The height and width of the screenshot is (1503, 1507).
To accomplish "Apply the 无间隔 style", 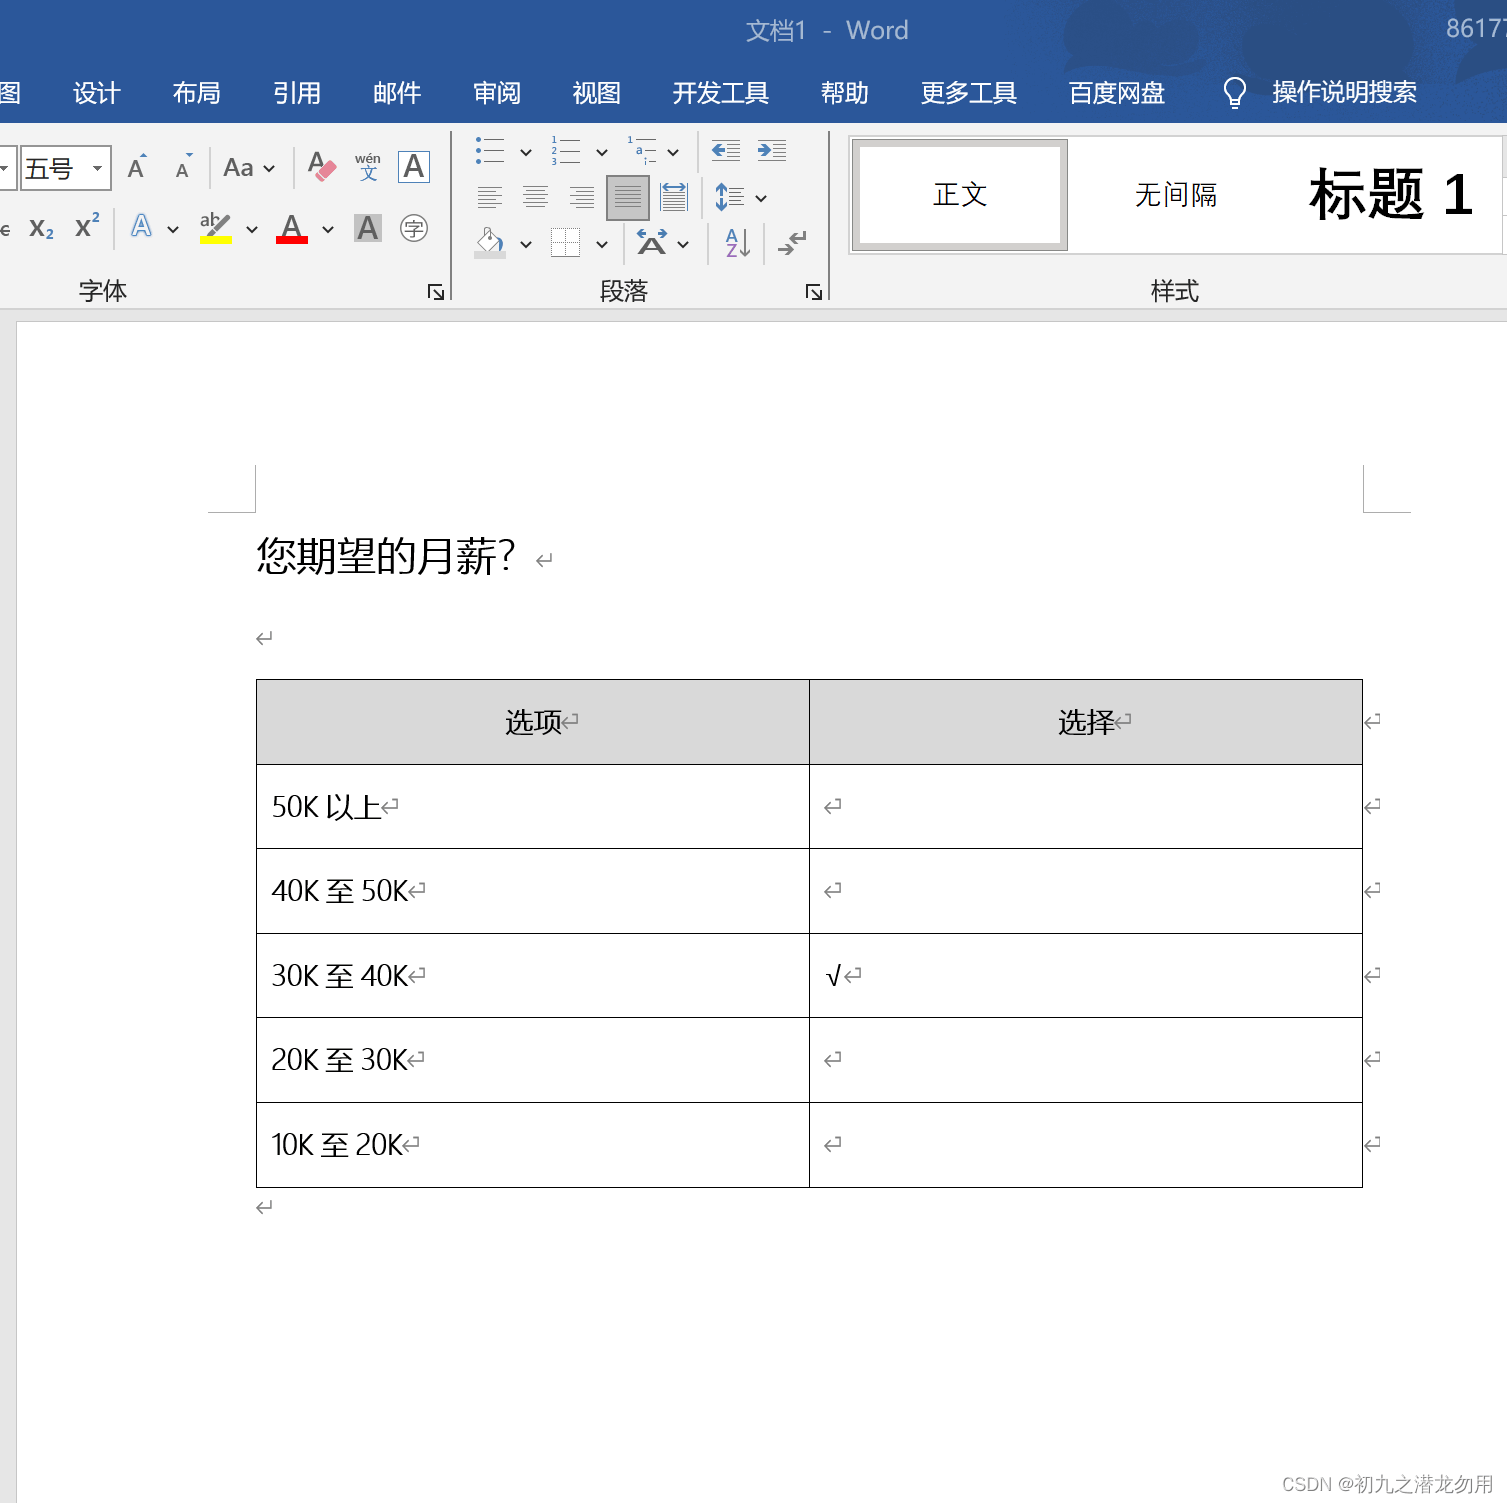I will (x=1176, y=195).
